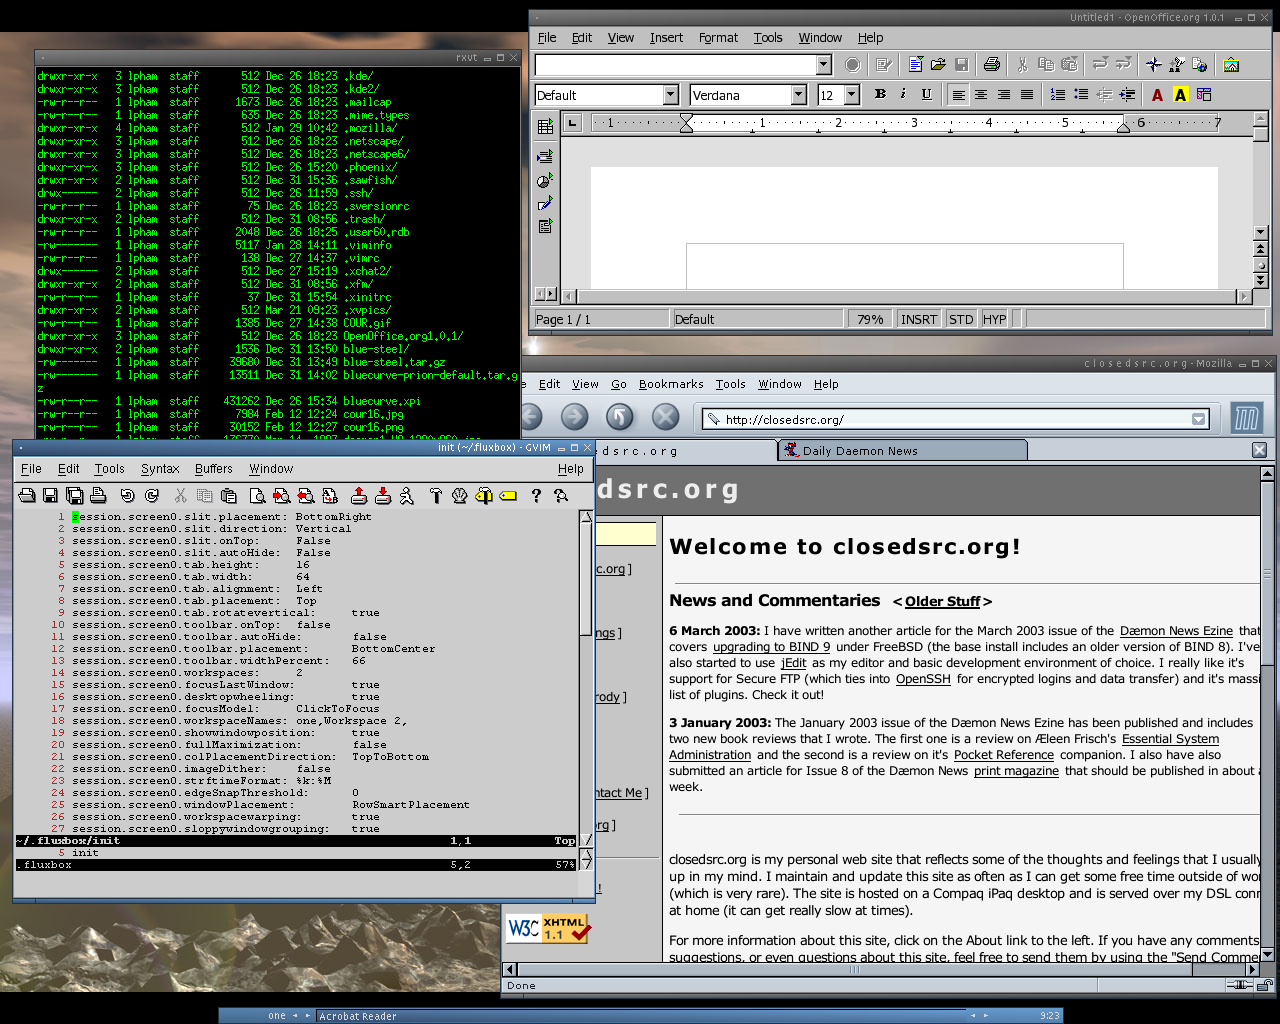Click the Paste icon in GVIM toolbar
1280x1024 pixels.
pos(229,495)
